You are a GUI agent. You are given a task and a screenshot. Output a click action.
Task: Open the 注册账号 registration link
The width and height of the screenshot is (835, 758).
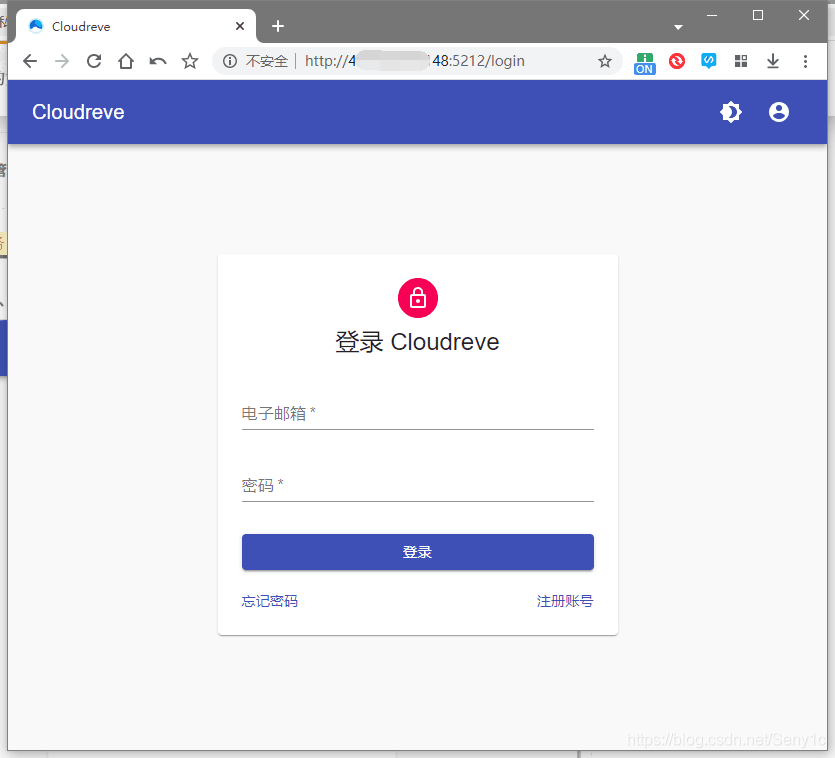coord(565,601)
